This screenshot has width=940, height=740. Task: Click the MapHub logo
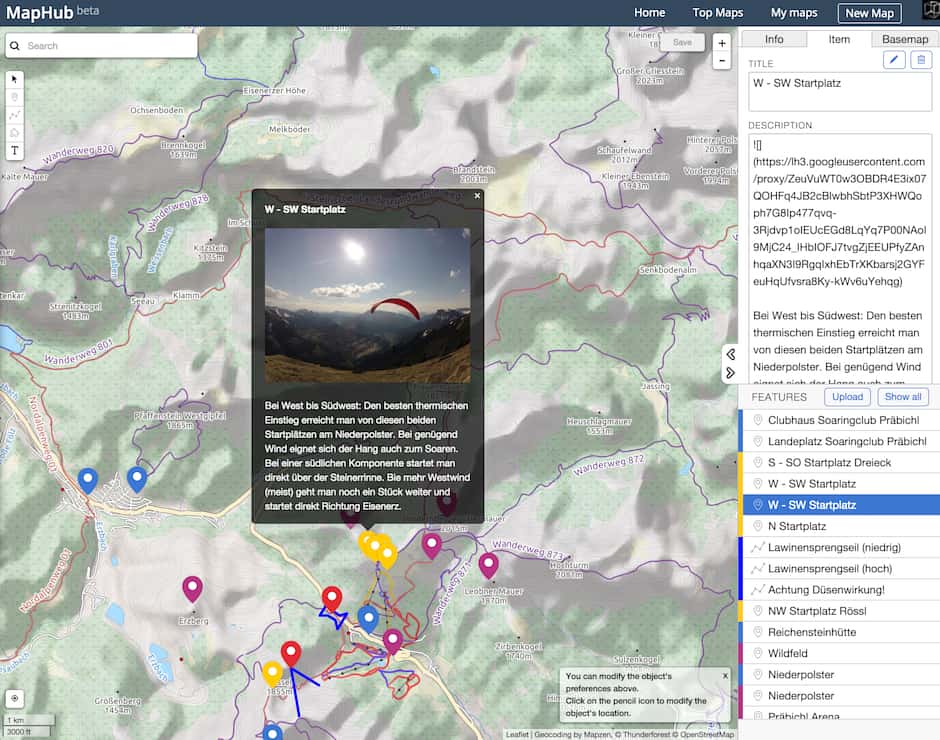pos(39,13)
